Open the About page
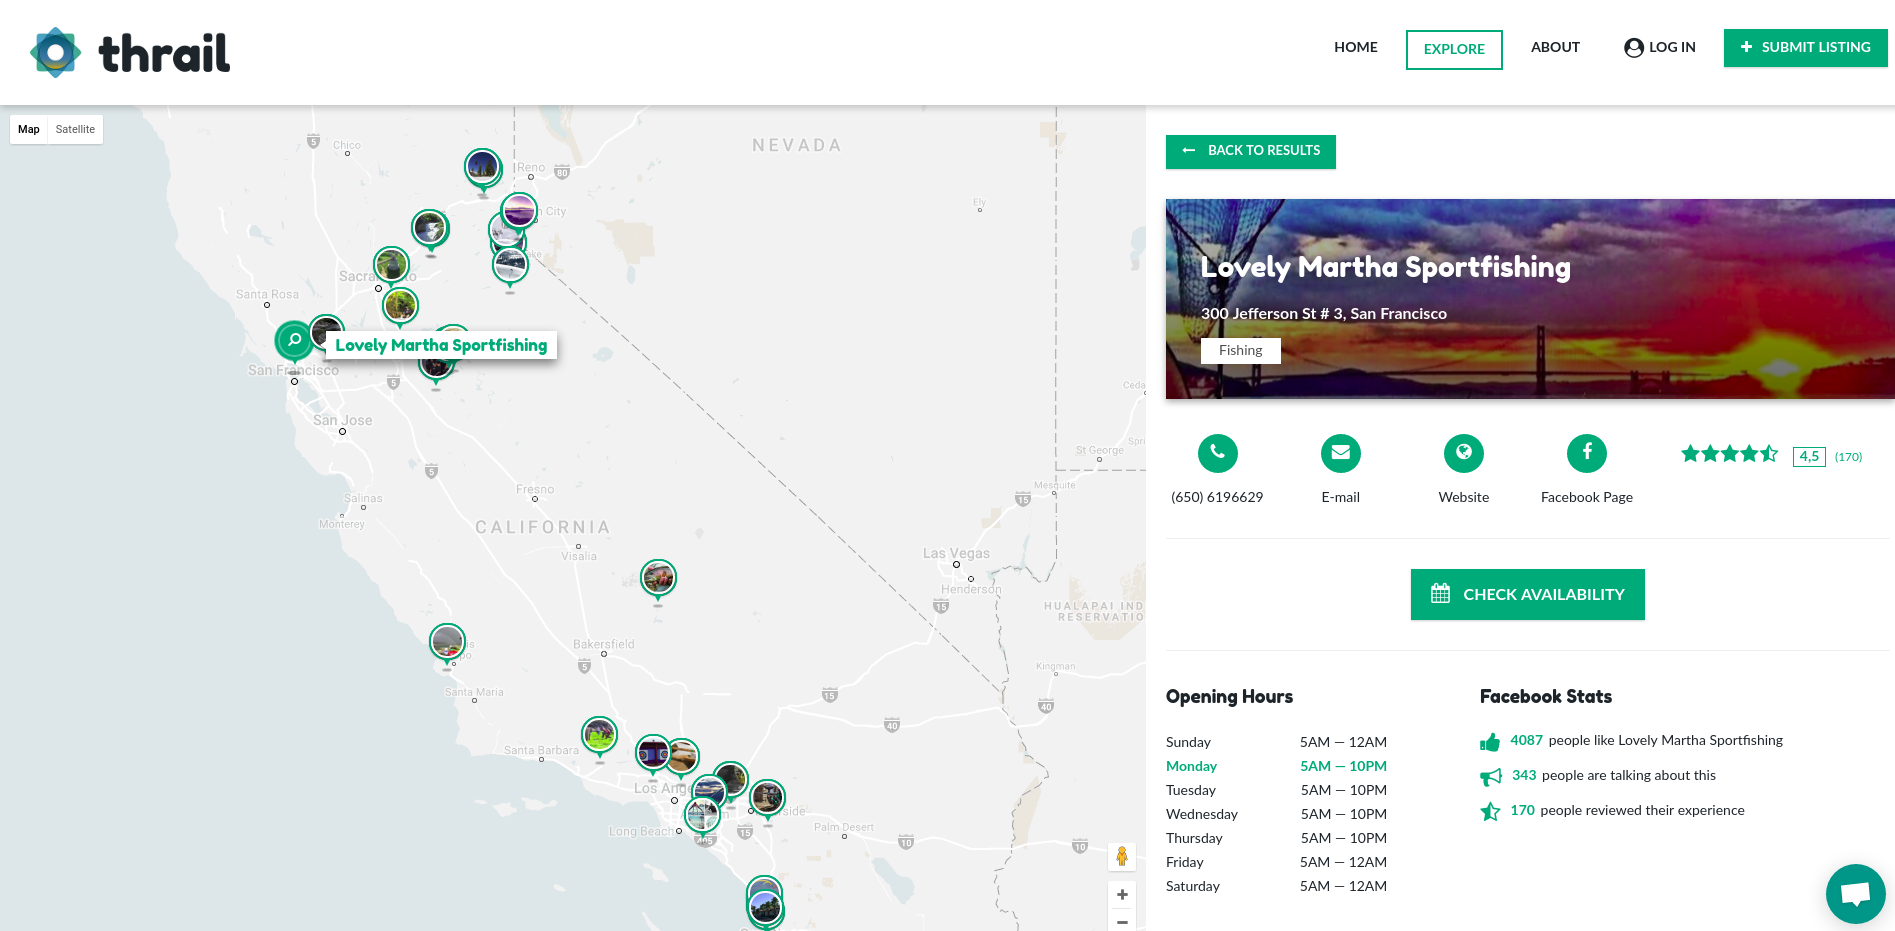The width and height of the screenshot is (1895, 931). (x=1555, y=47)
